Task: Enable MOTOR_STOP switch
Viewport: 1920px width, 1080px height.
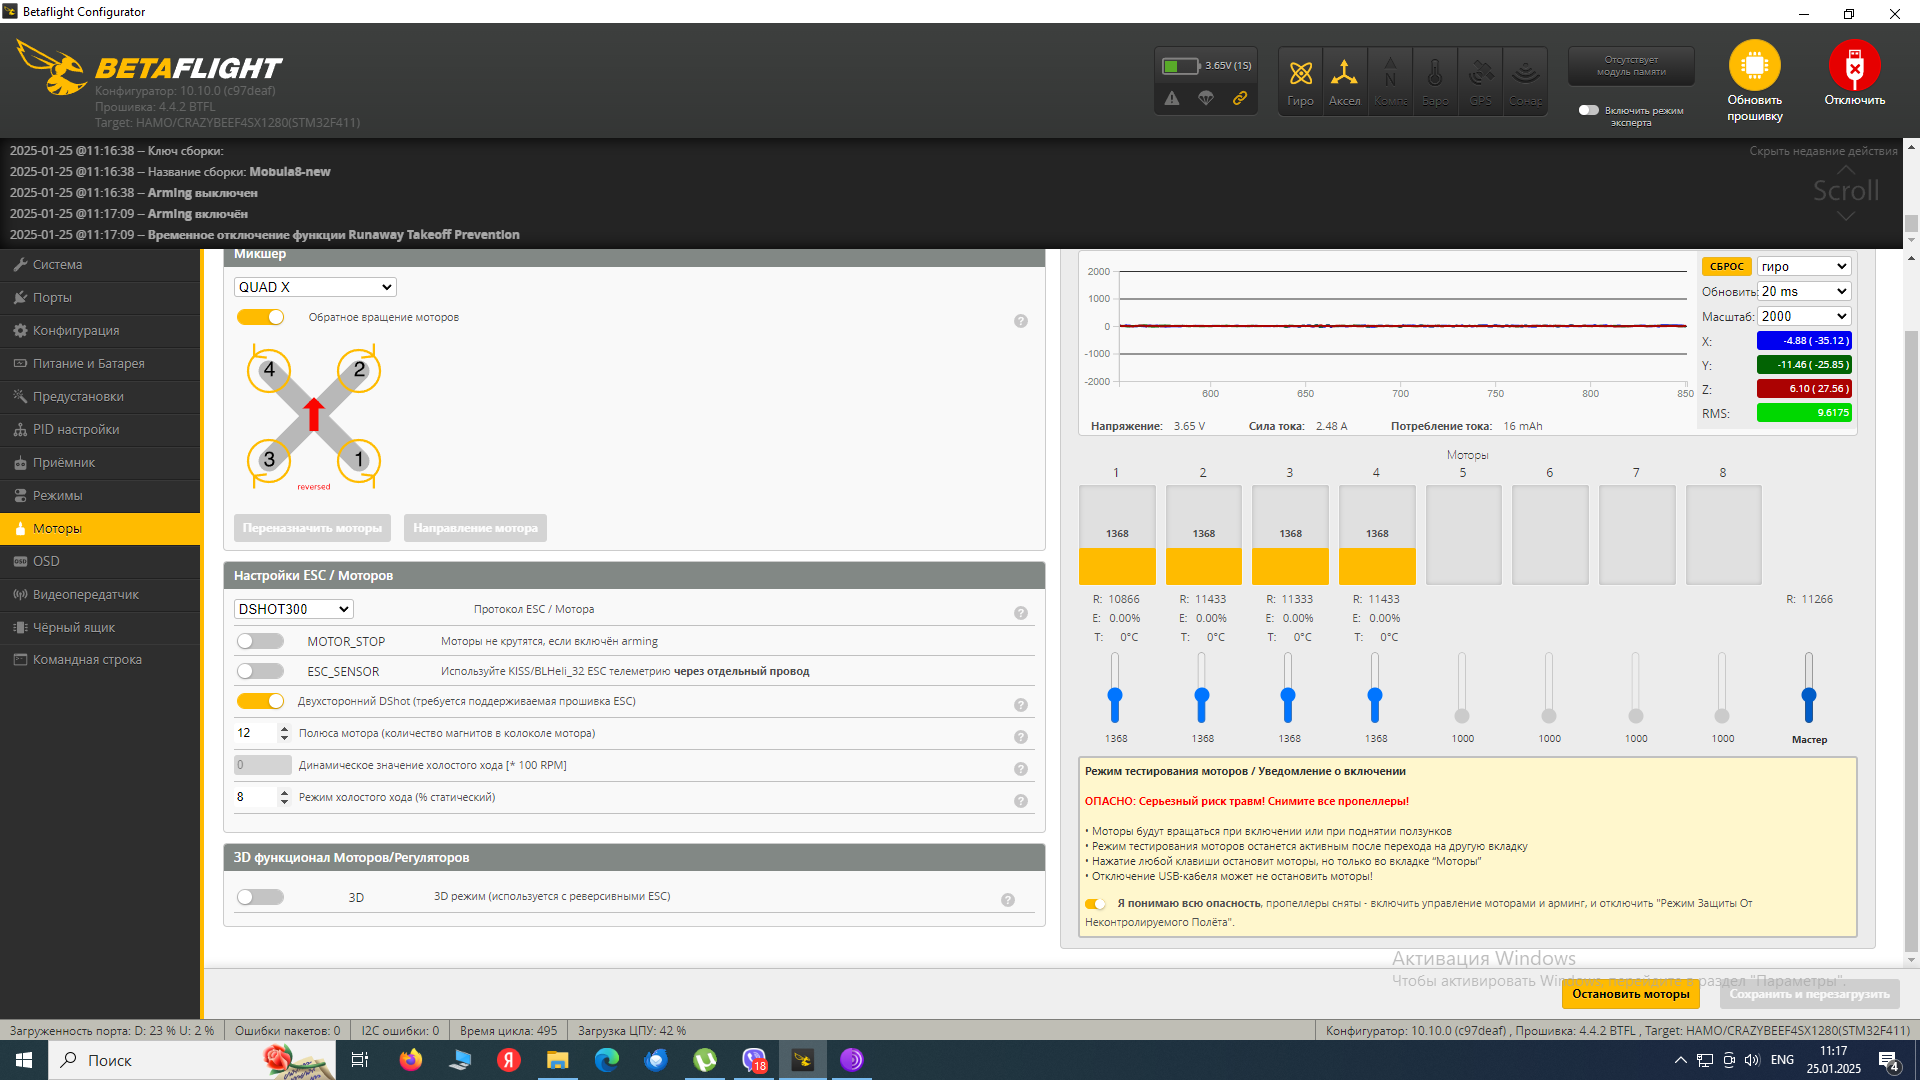Action: pos(260,641)
